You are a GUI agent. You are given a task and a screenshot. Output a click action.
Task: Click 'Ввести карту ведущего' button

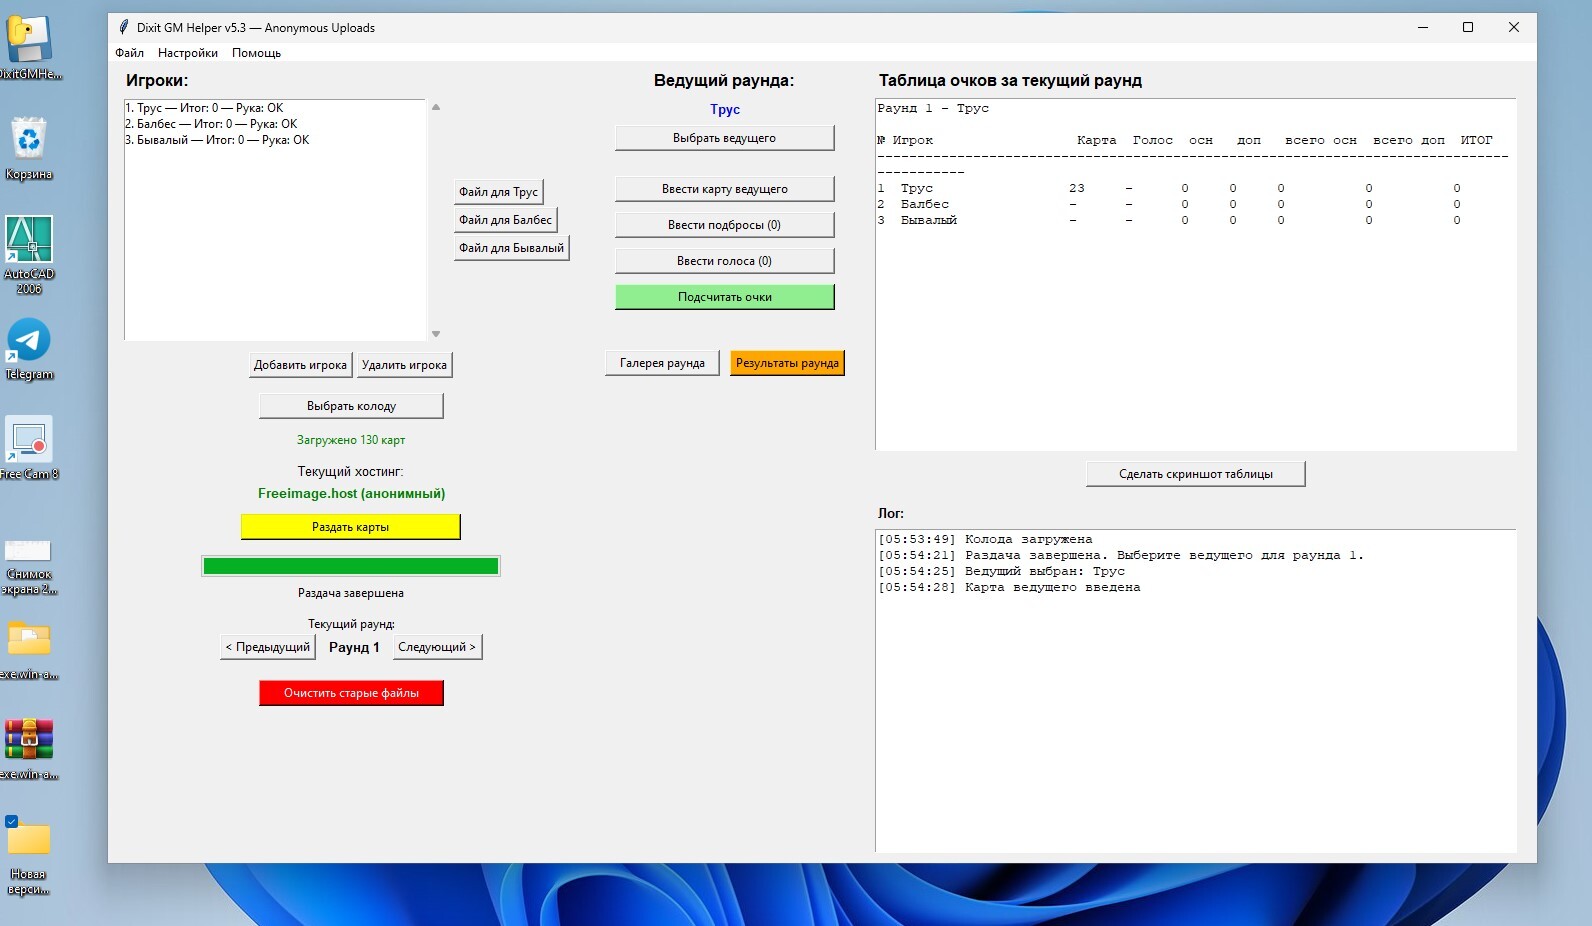[x=724, y=189]
